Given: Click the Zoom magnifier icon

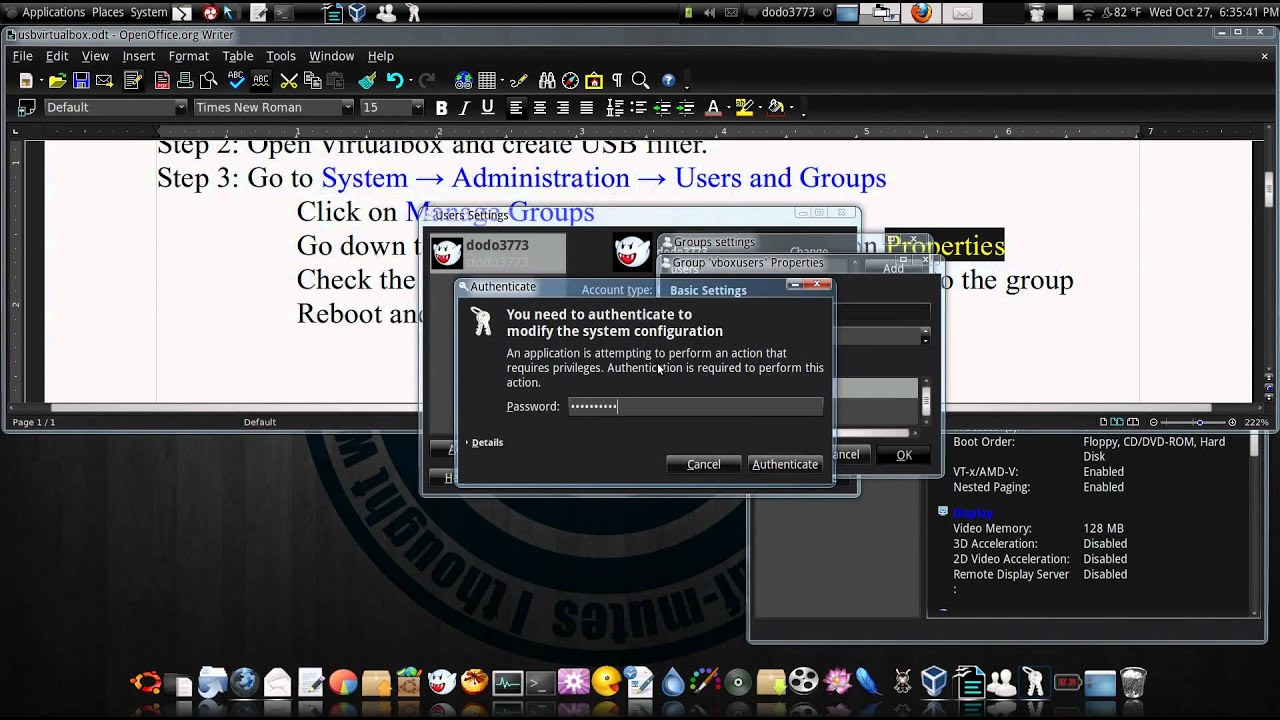Looking at the screenshot, I should [640, 80].
